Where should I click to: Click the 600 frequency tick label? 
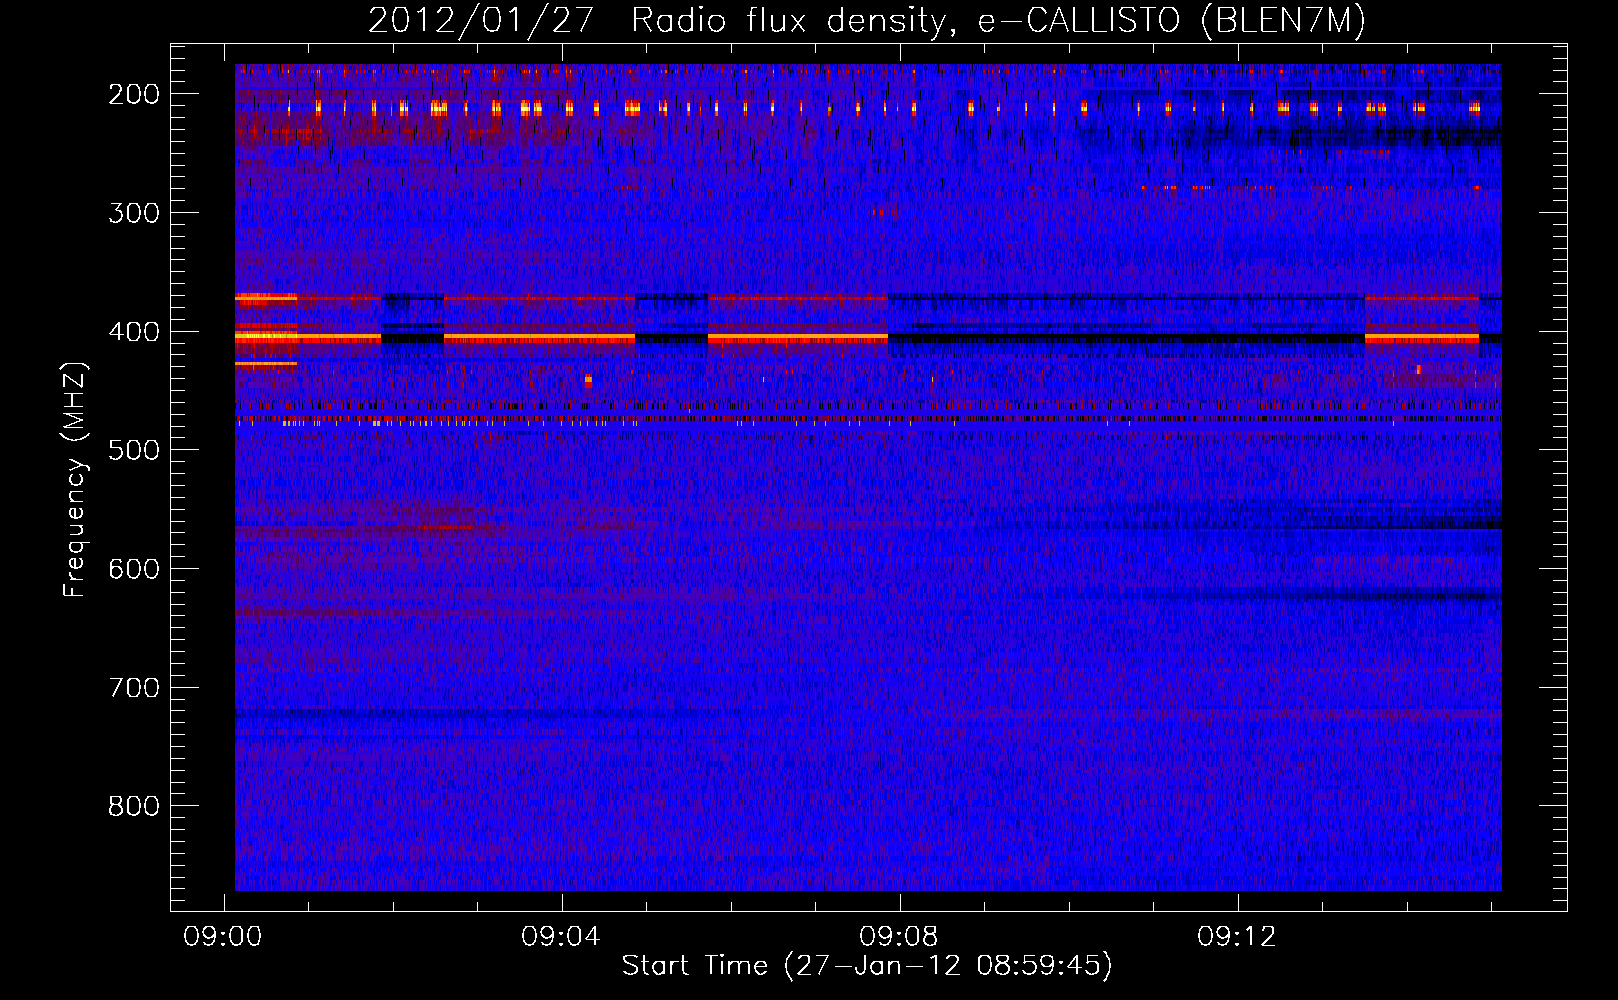[134, 569]
